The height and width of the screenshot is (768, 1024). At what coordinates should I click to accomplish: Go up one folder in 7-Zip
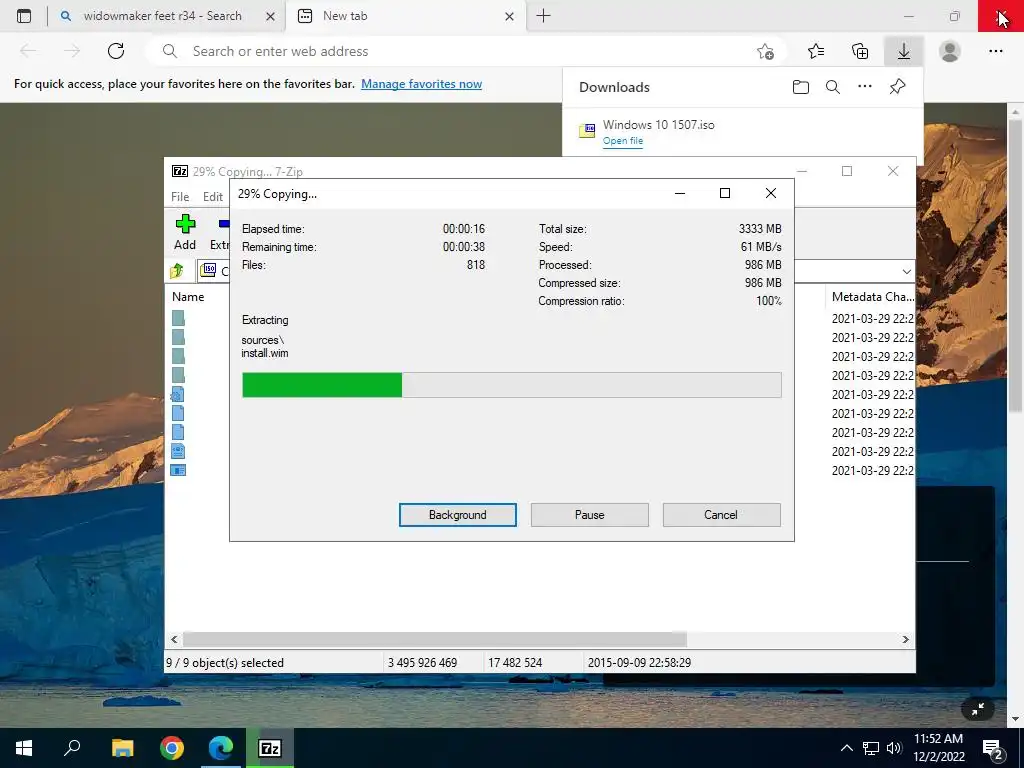point(177,270)
